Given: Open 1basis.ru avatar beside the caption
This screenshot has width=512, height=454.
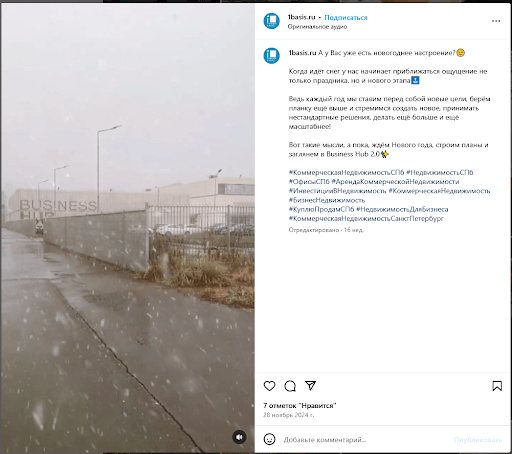Looking at the screenshot, I should [272, 55].
